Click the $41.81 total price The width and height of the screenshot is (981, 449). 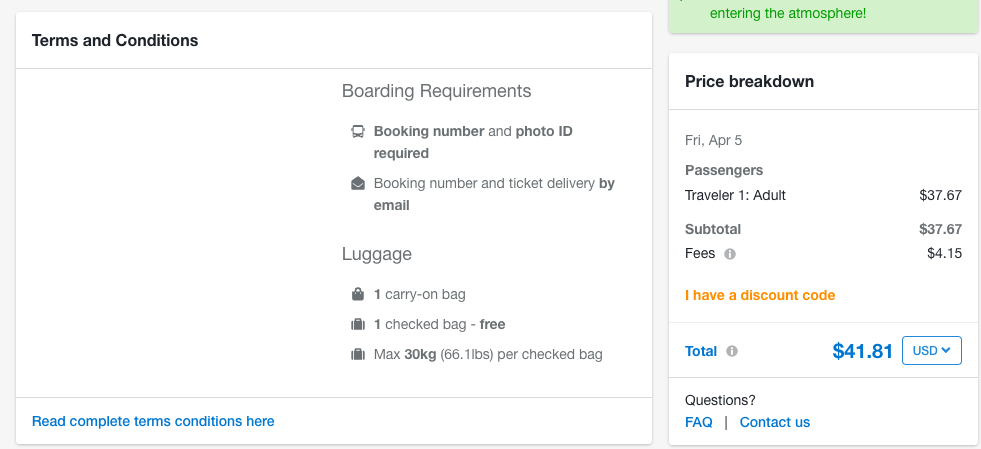coord(862,351)
